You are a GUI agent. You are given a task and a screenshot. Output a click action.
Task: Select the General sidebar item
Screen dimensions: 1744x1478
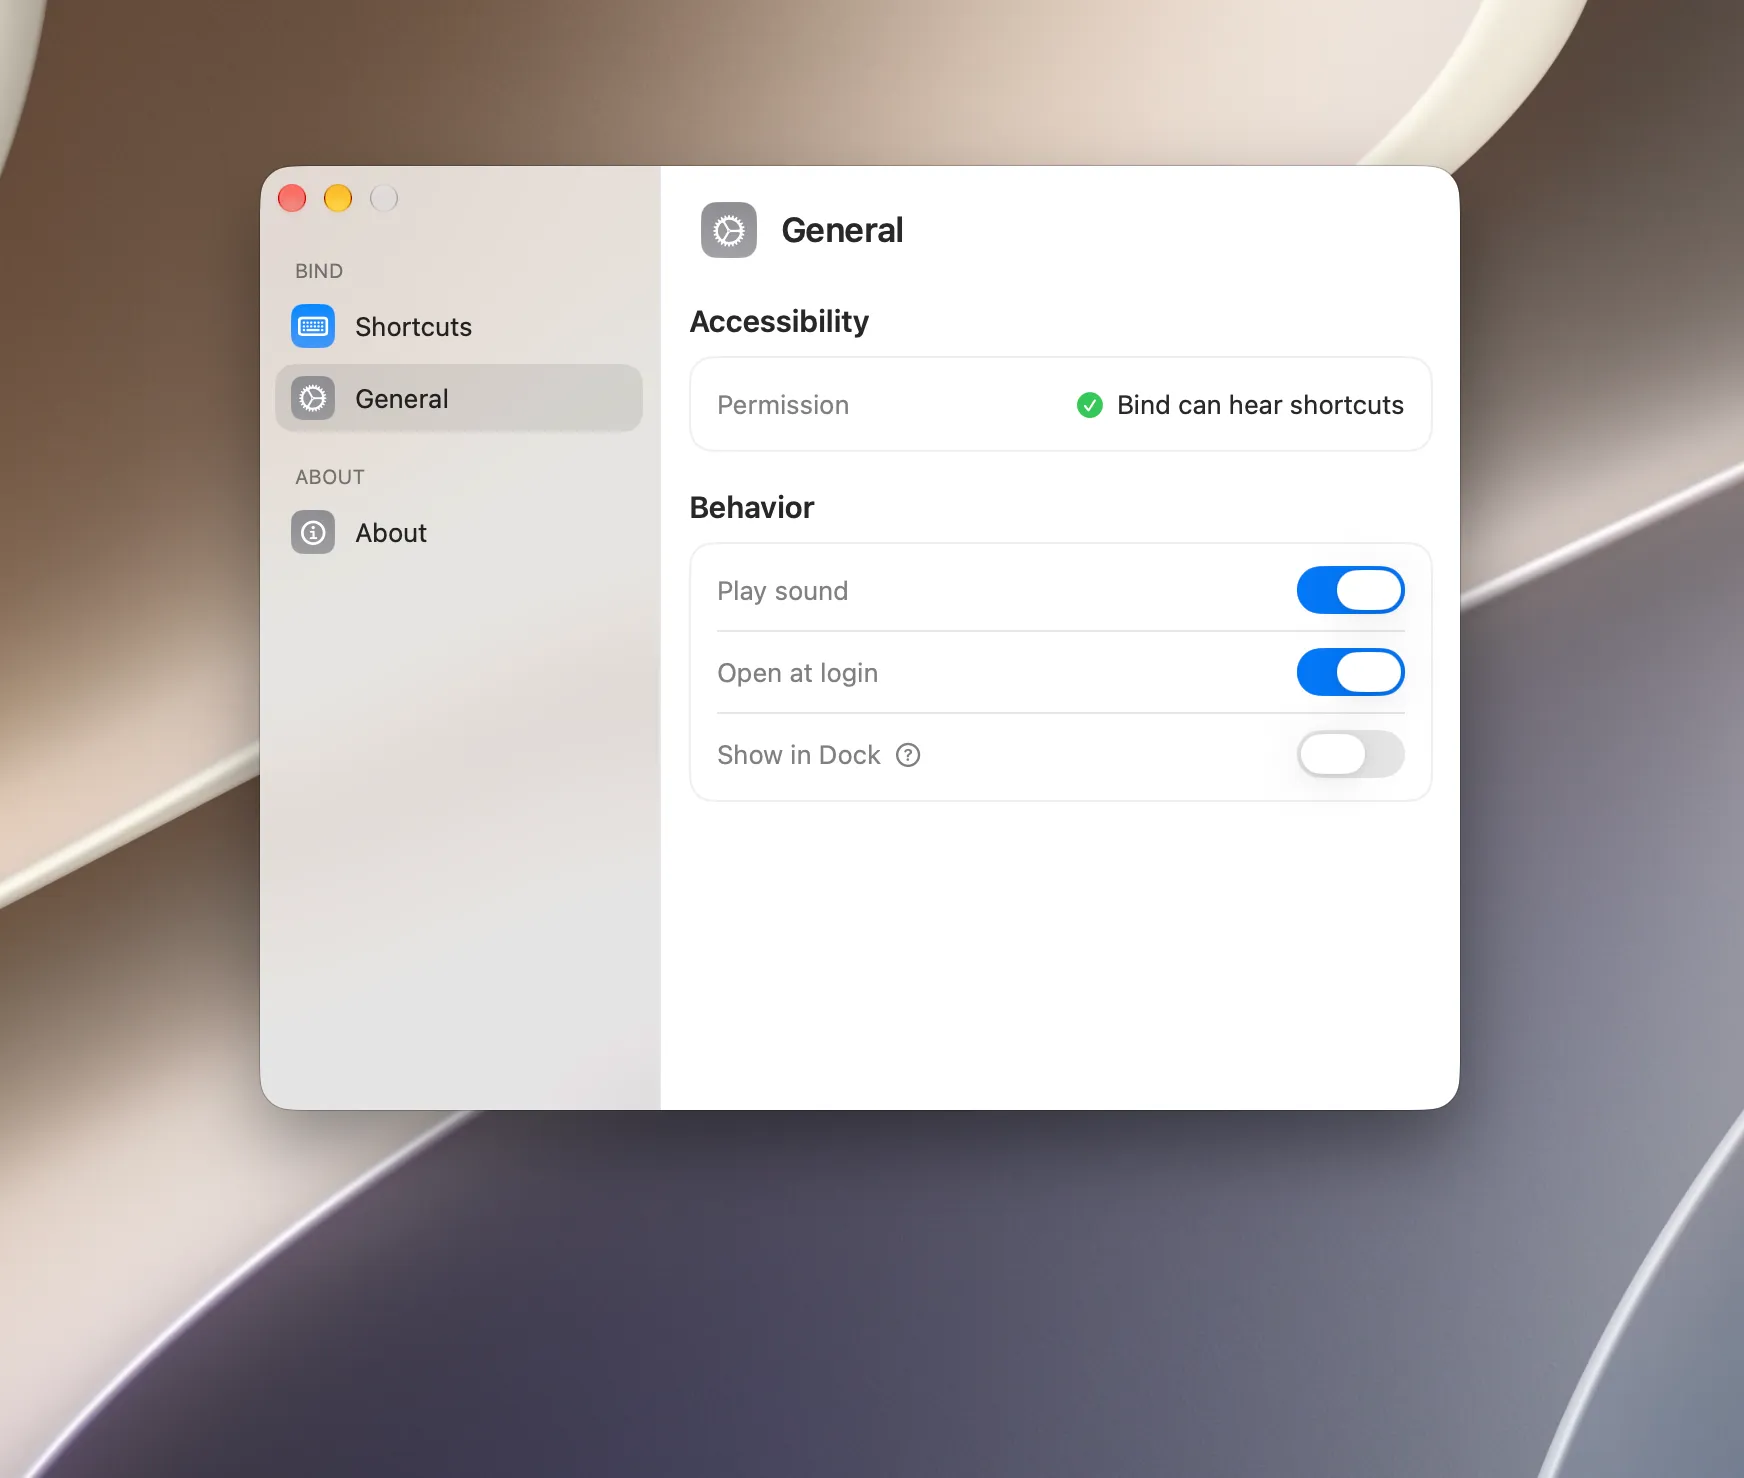pyautogui.click(x=459, y=398)
